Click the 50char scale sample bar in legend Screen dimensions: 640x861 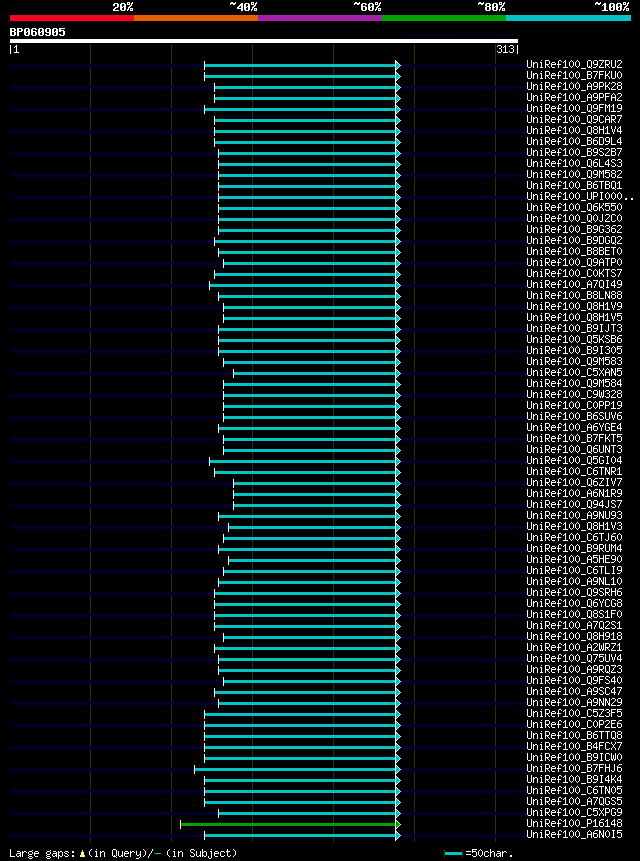pyautogui.click(x=453, y=853)
